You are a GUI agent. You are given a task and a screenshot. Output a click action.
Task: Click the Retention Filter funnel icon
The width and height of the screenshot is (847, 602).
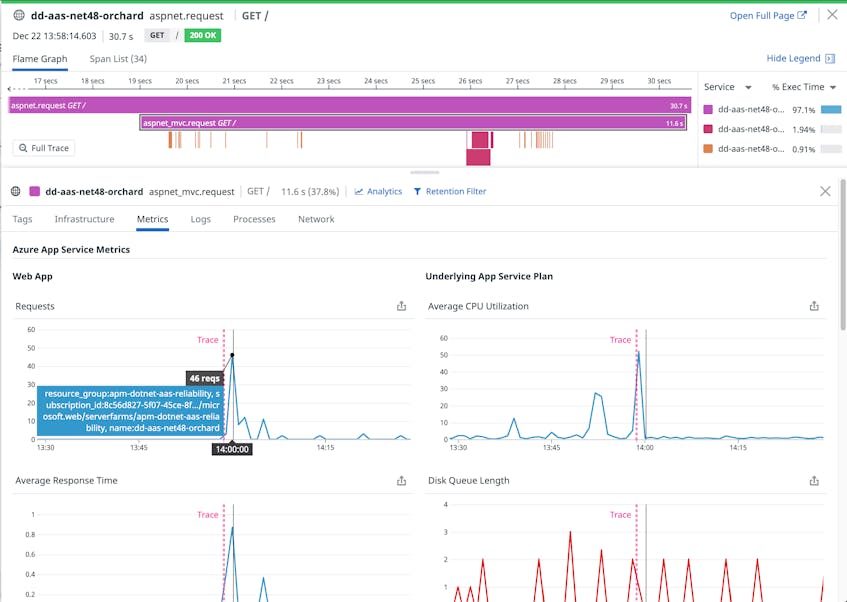click(x=418, y=191)
